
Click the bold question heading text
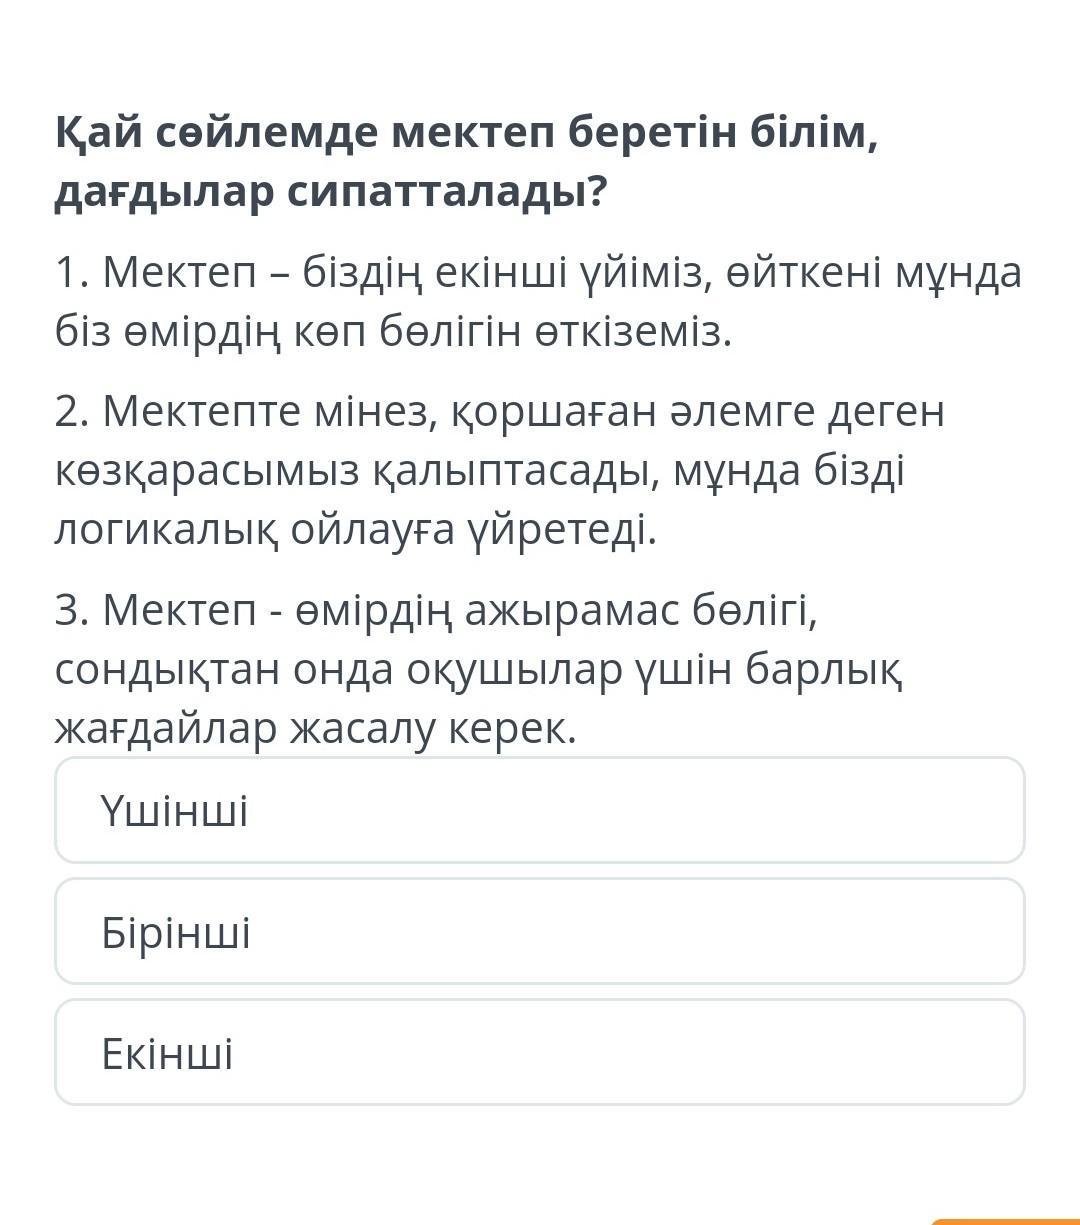point(466,161)
